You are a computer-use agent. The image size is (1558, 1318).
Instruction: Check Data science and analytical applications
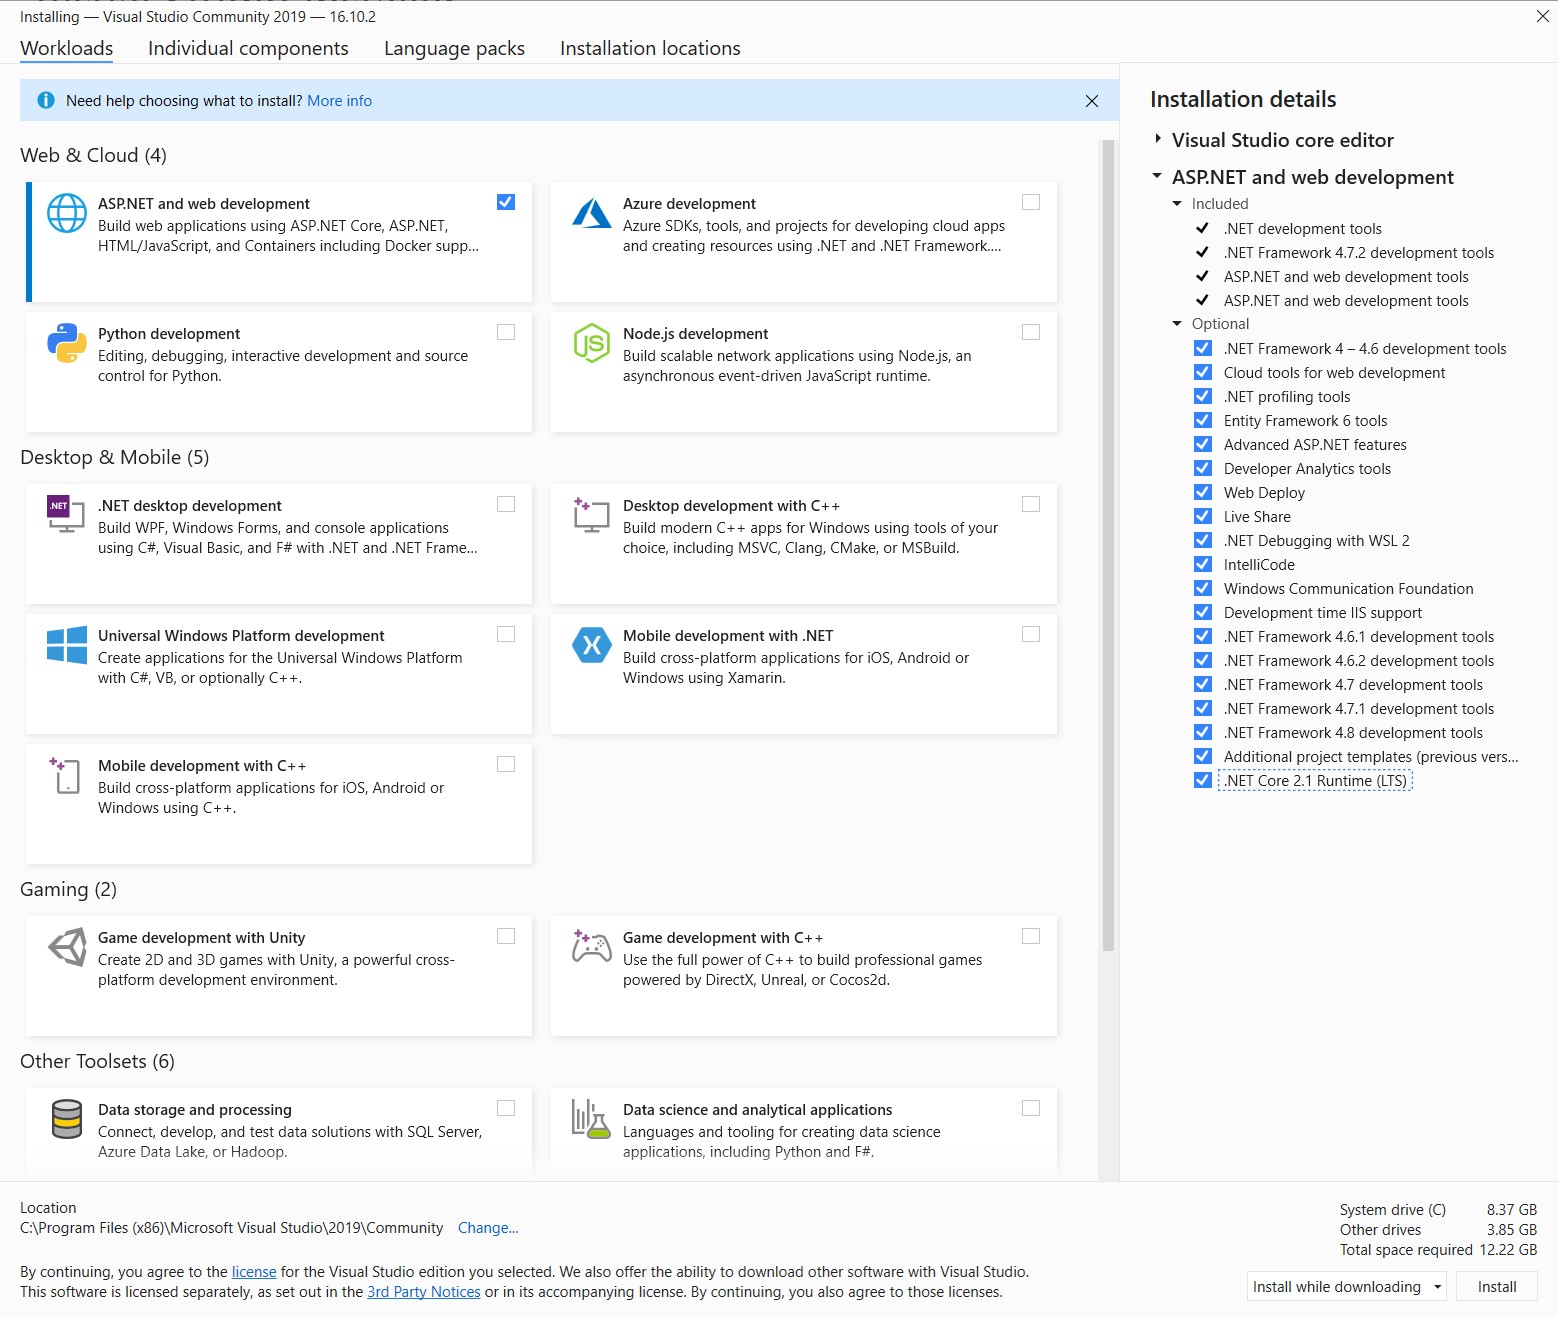point(1031,1108)
